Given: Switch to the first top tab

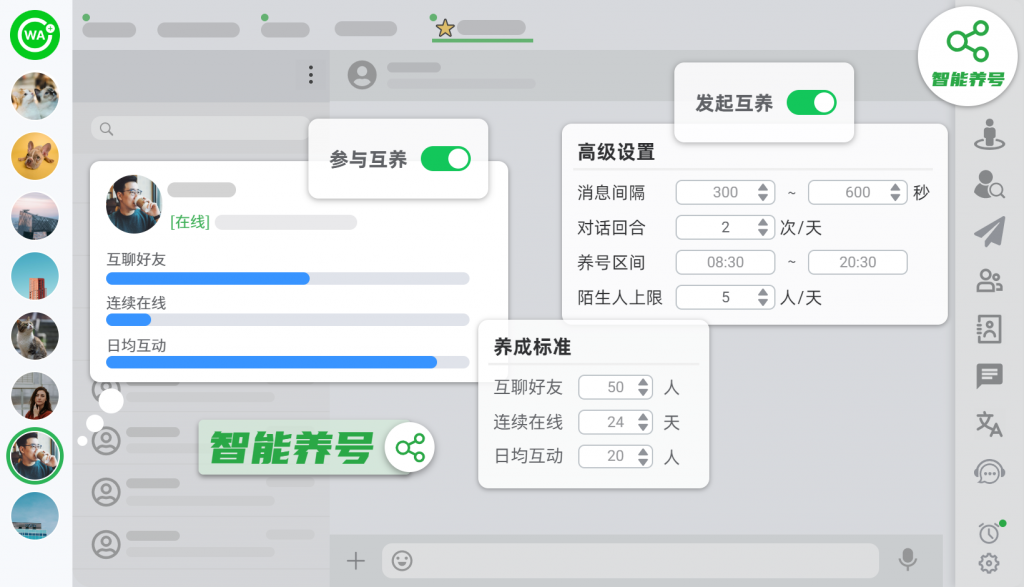Looking at the screenshot, I should [x=109, y=30].
